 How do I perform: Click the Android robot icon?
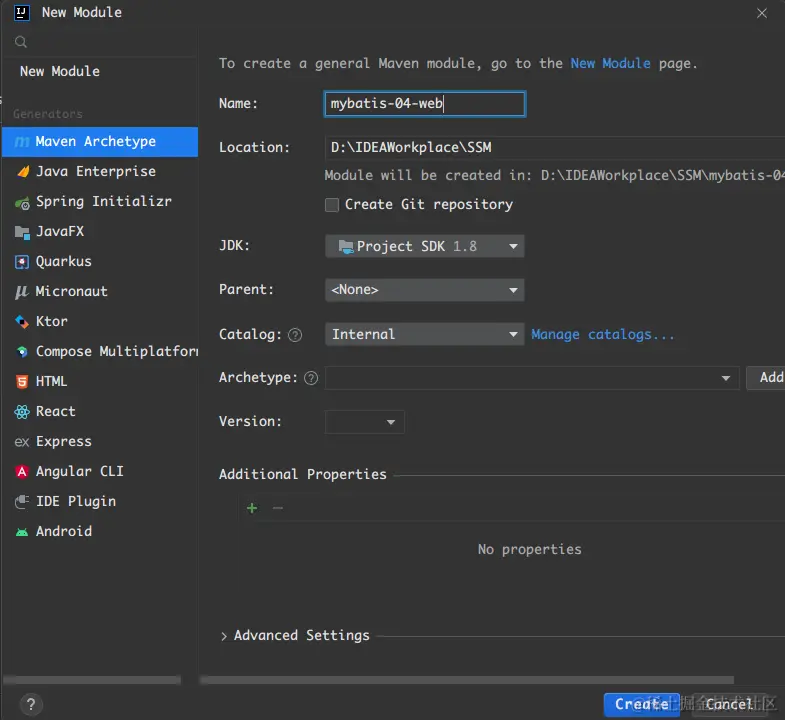coord(22,532)
